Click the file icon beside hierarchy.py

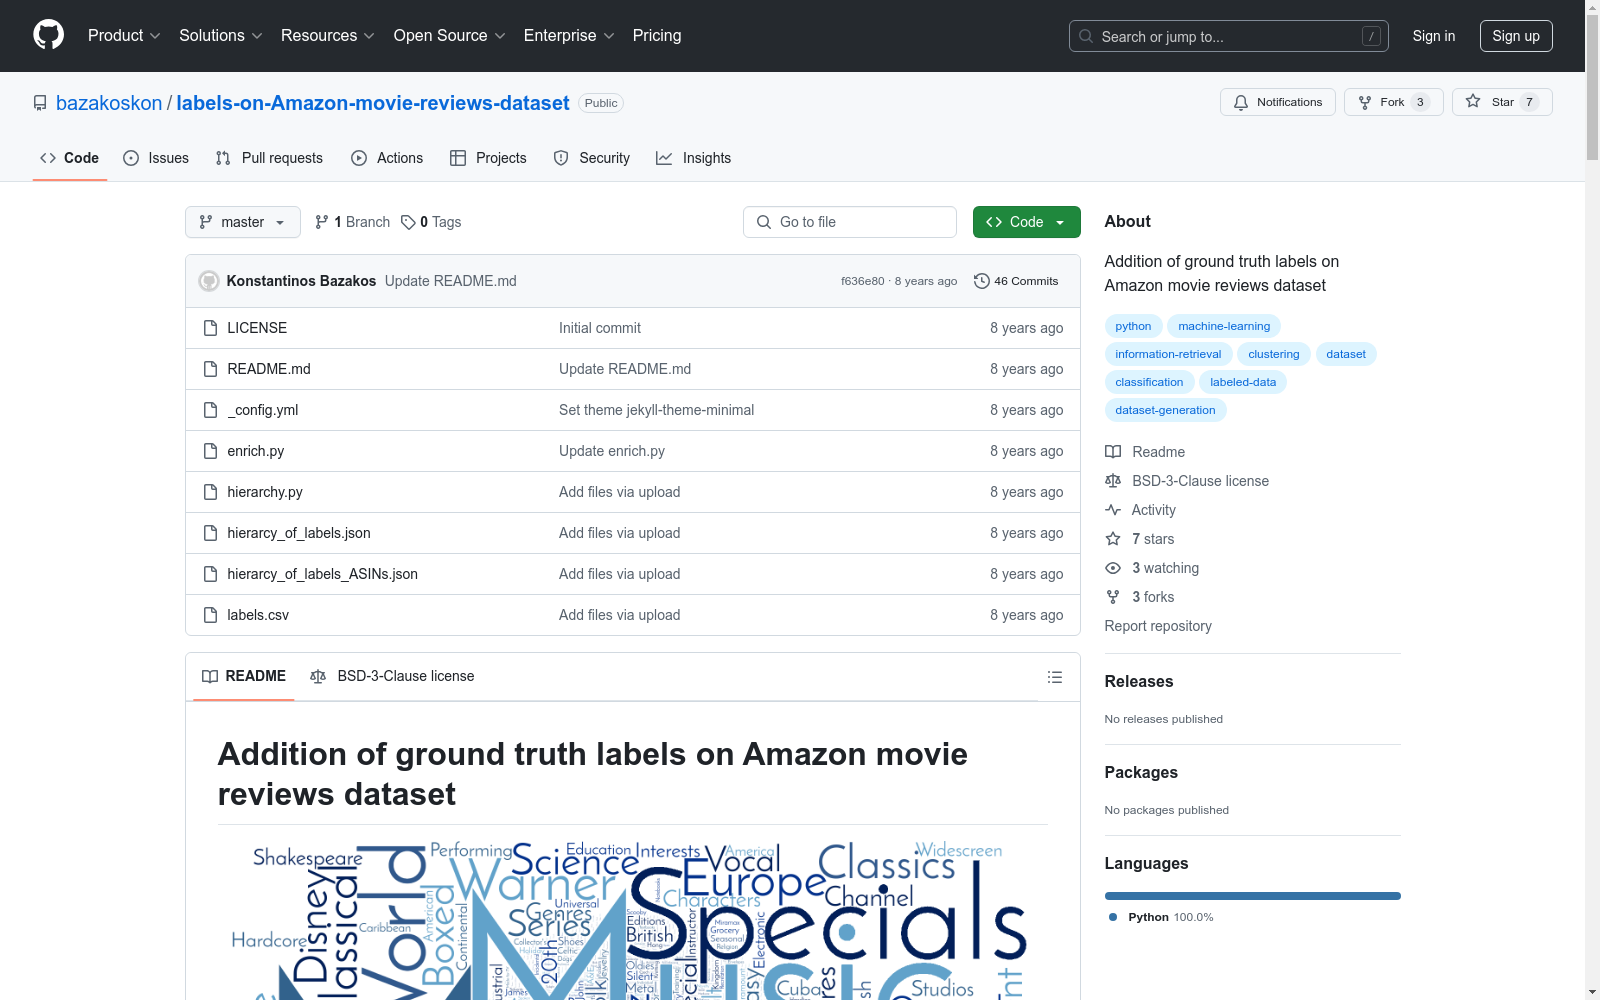210,492
